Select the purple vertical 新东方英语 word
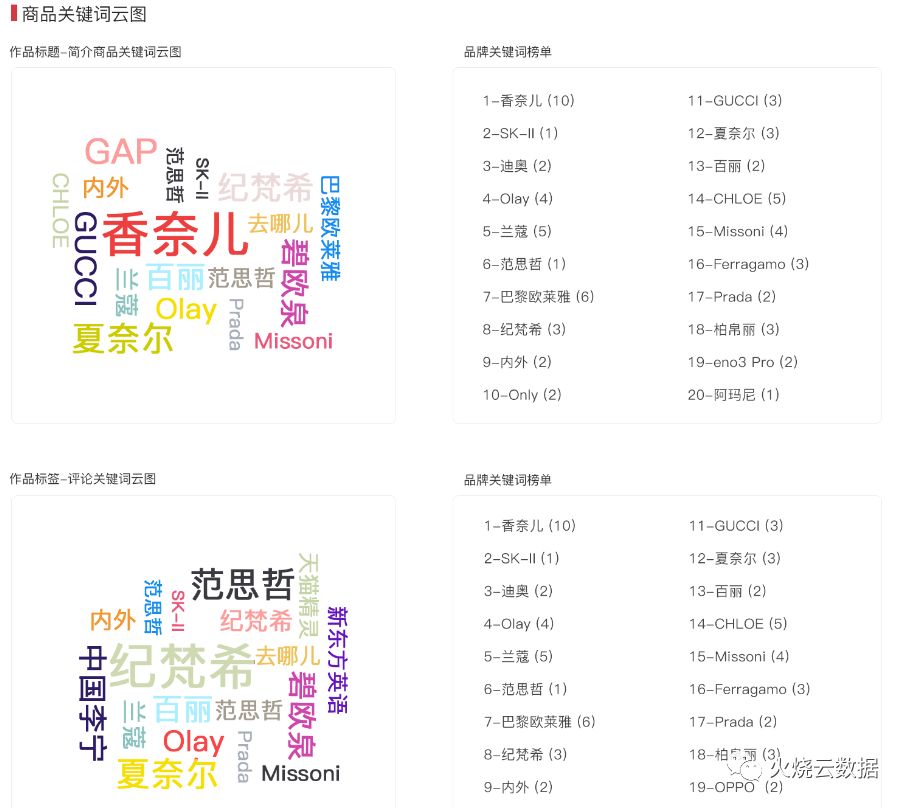 pos(337,660)
